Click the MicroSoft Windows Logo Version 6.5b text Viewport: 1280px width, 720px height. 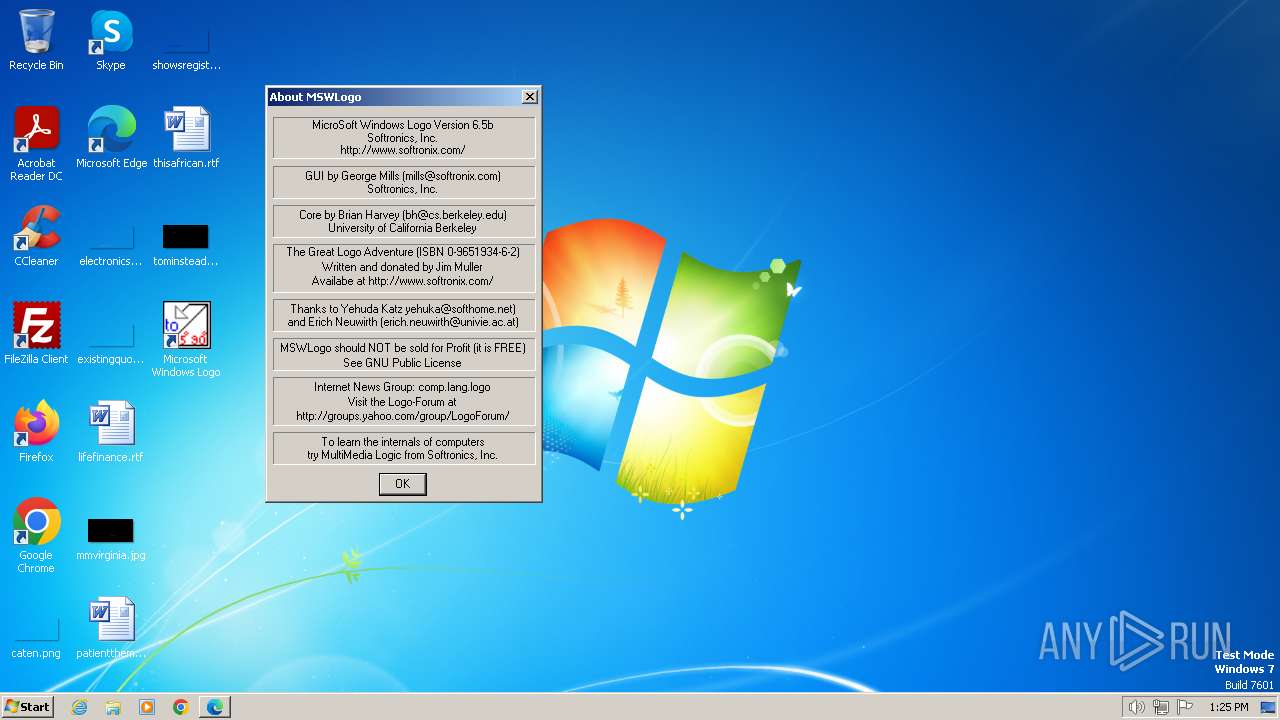pyautogui.click(x=402, y=125)
